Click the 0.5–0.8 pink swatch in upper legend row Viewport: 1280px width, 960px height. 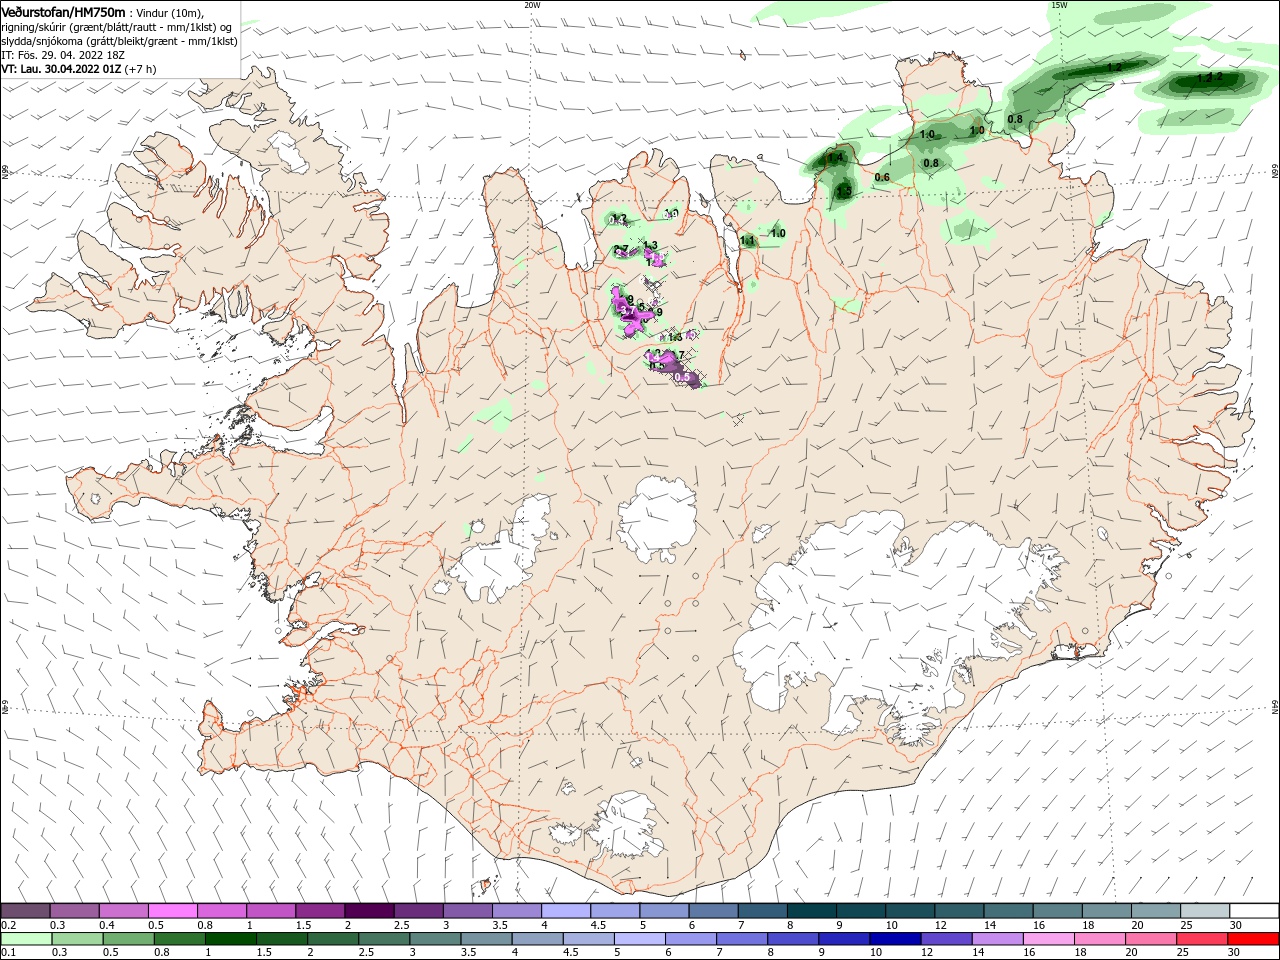[x=172, y=911]
